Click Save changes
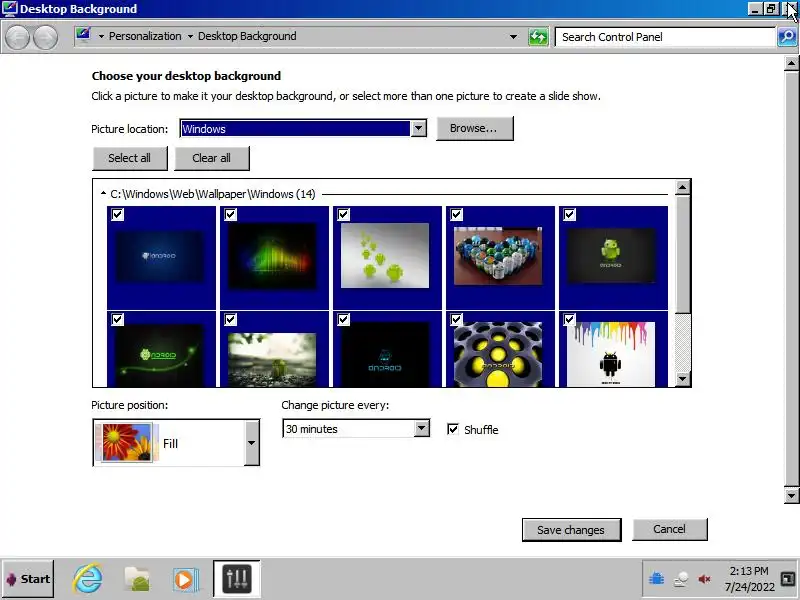 [x=571, y=530]
